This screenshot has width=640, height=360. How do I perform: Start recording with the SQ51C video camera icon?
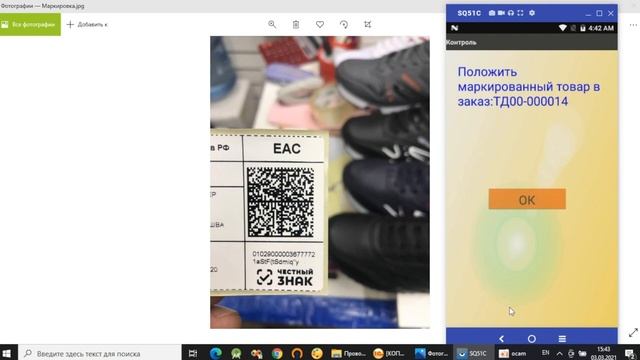point(501,13)
